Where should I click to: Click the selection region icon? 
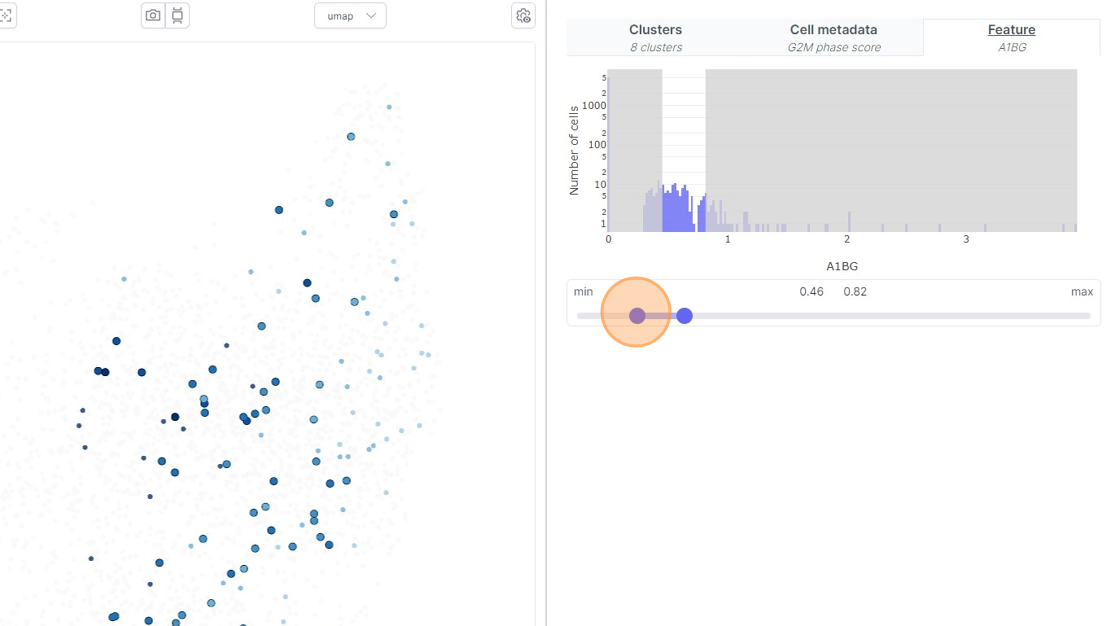point(6,15)
